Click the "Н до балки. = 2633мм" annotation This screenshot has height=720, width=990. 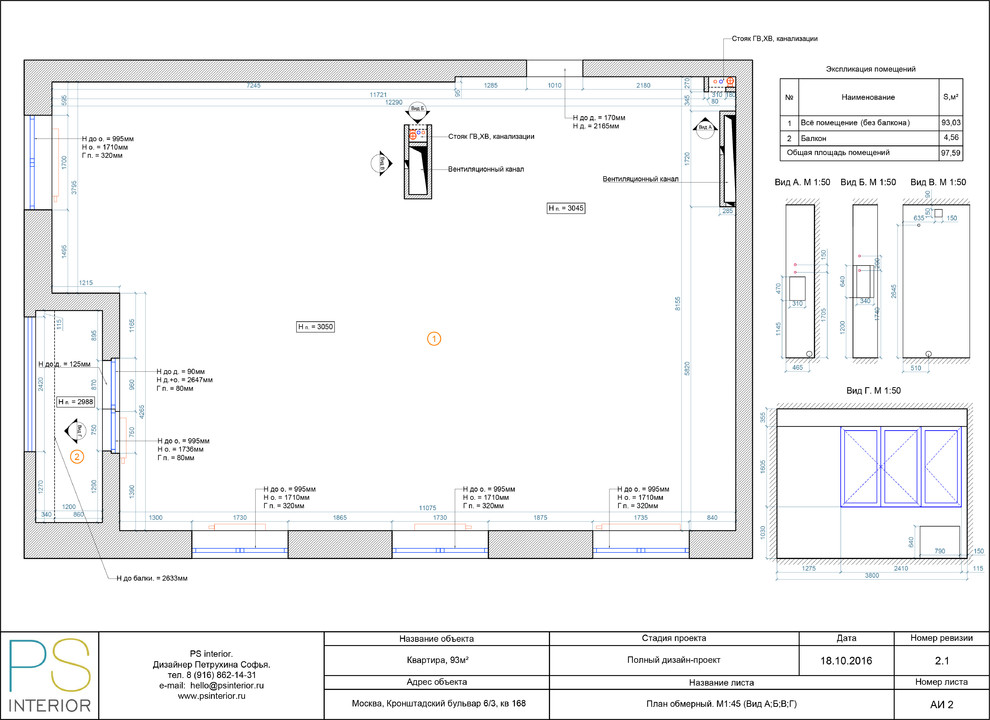click(x=152, y=578)
